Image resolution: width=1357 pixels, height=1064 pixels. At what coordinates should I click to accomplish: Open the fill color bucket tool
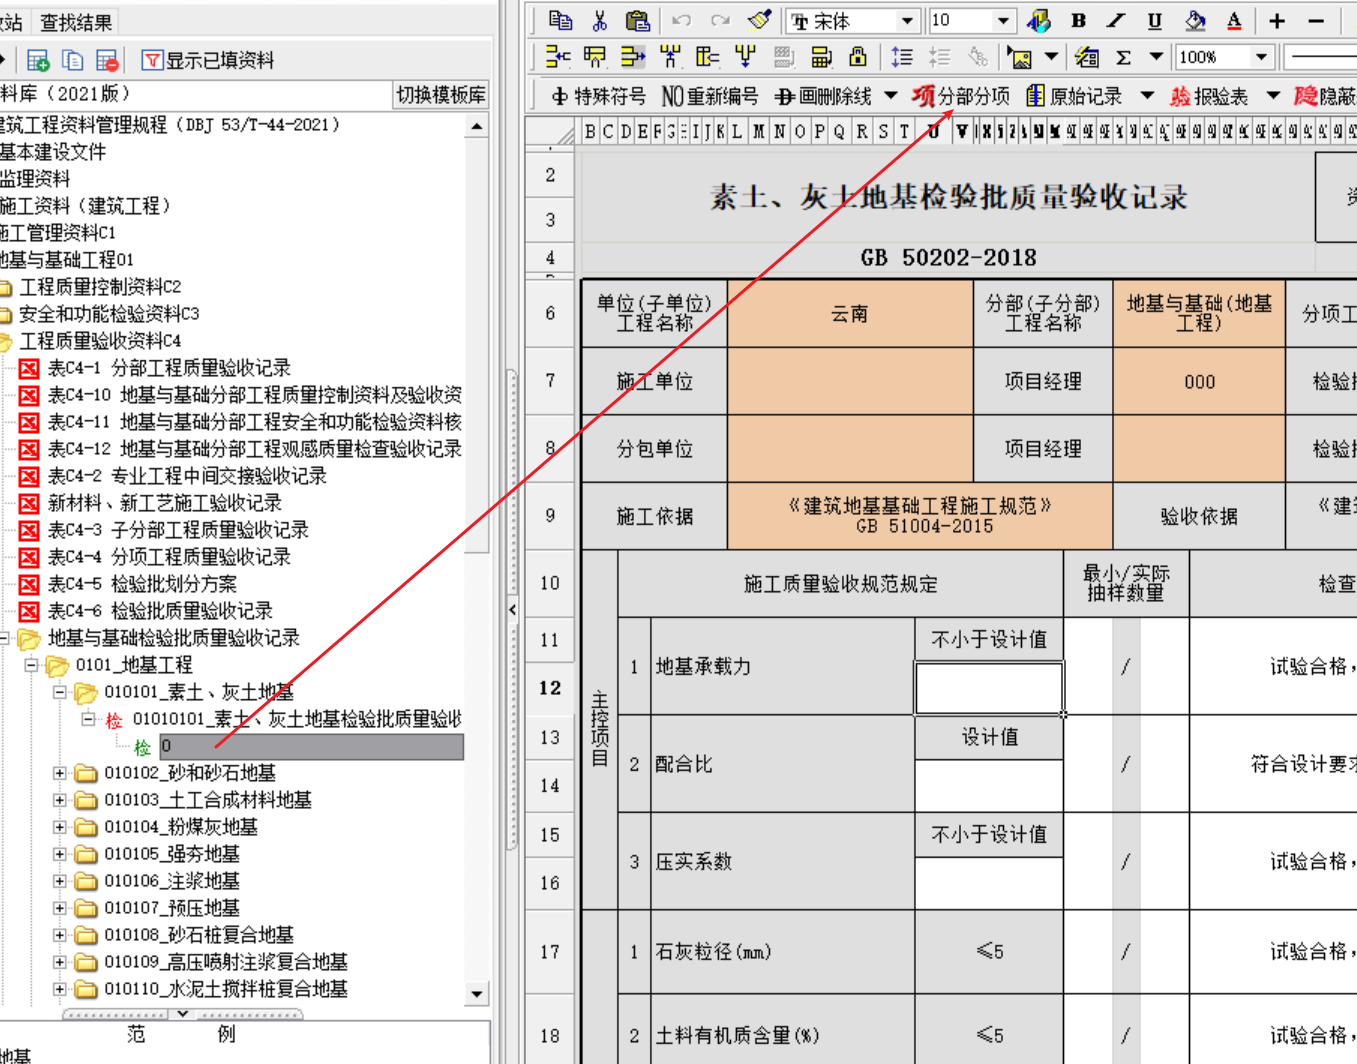pos(1195,20)
